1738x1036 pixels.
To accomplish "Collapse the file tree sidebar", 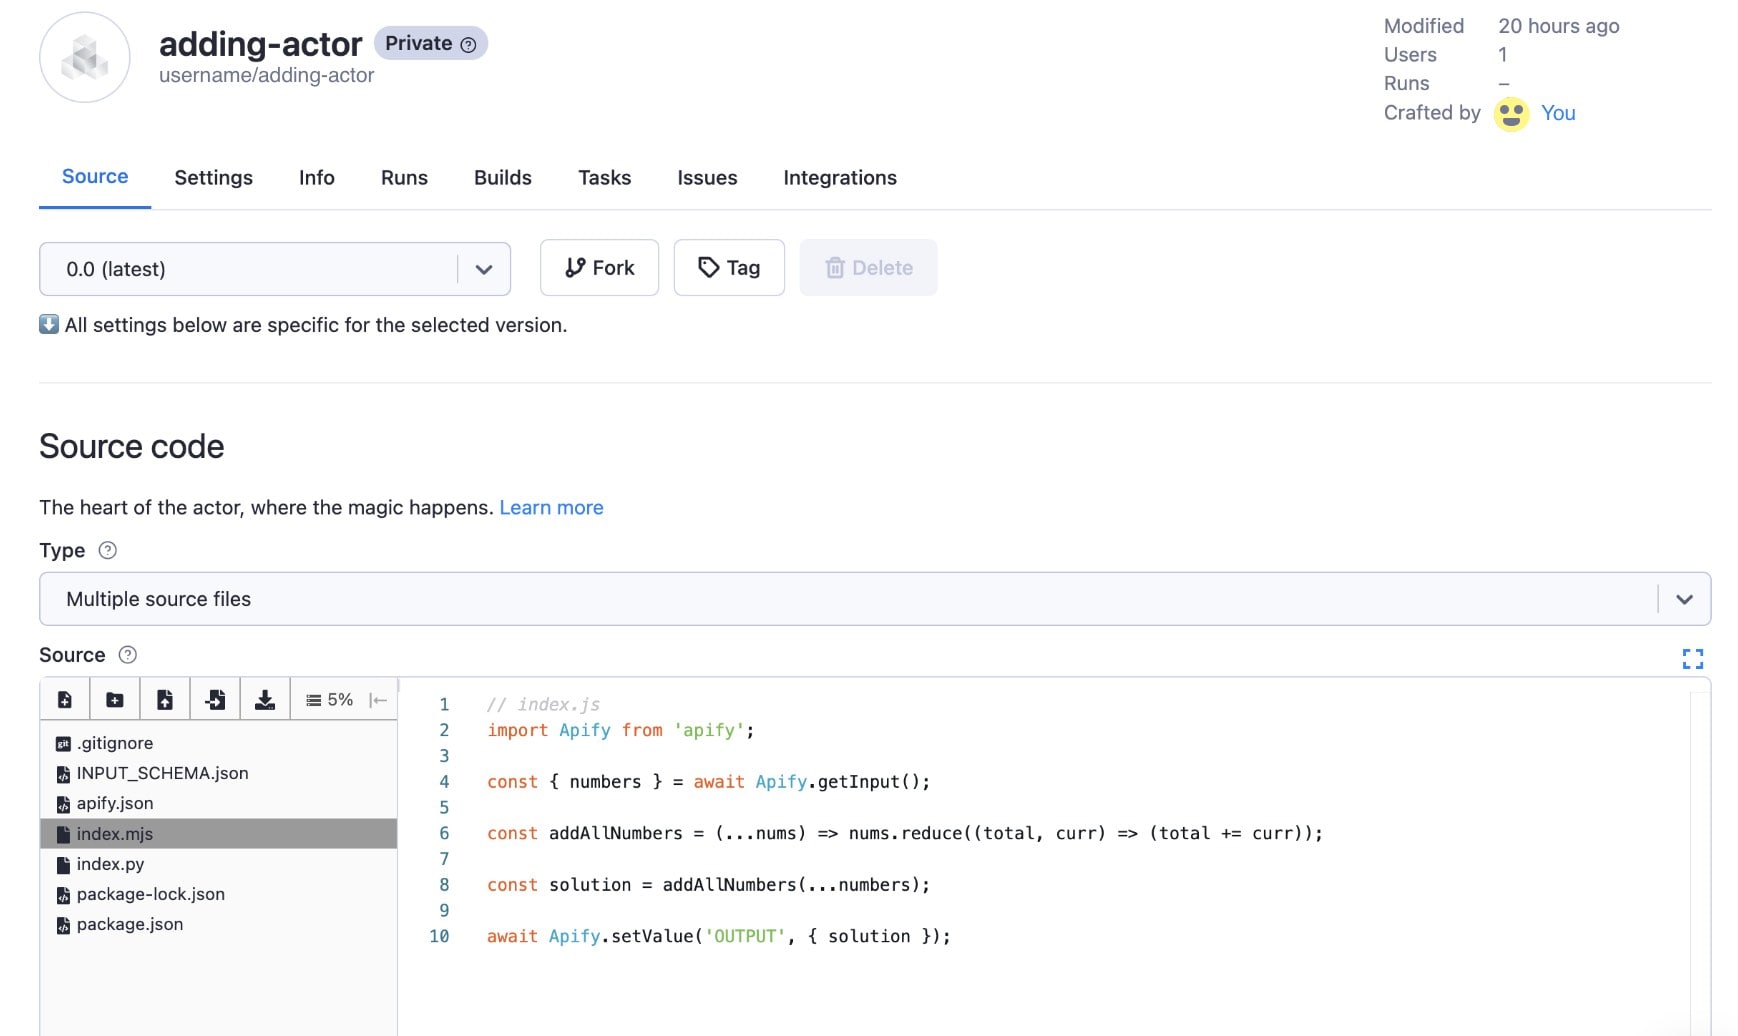I will coord(379,700).
